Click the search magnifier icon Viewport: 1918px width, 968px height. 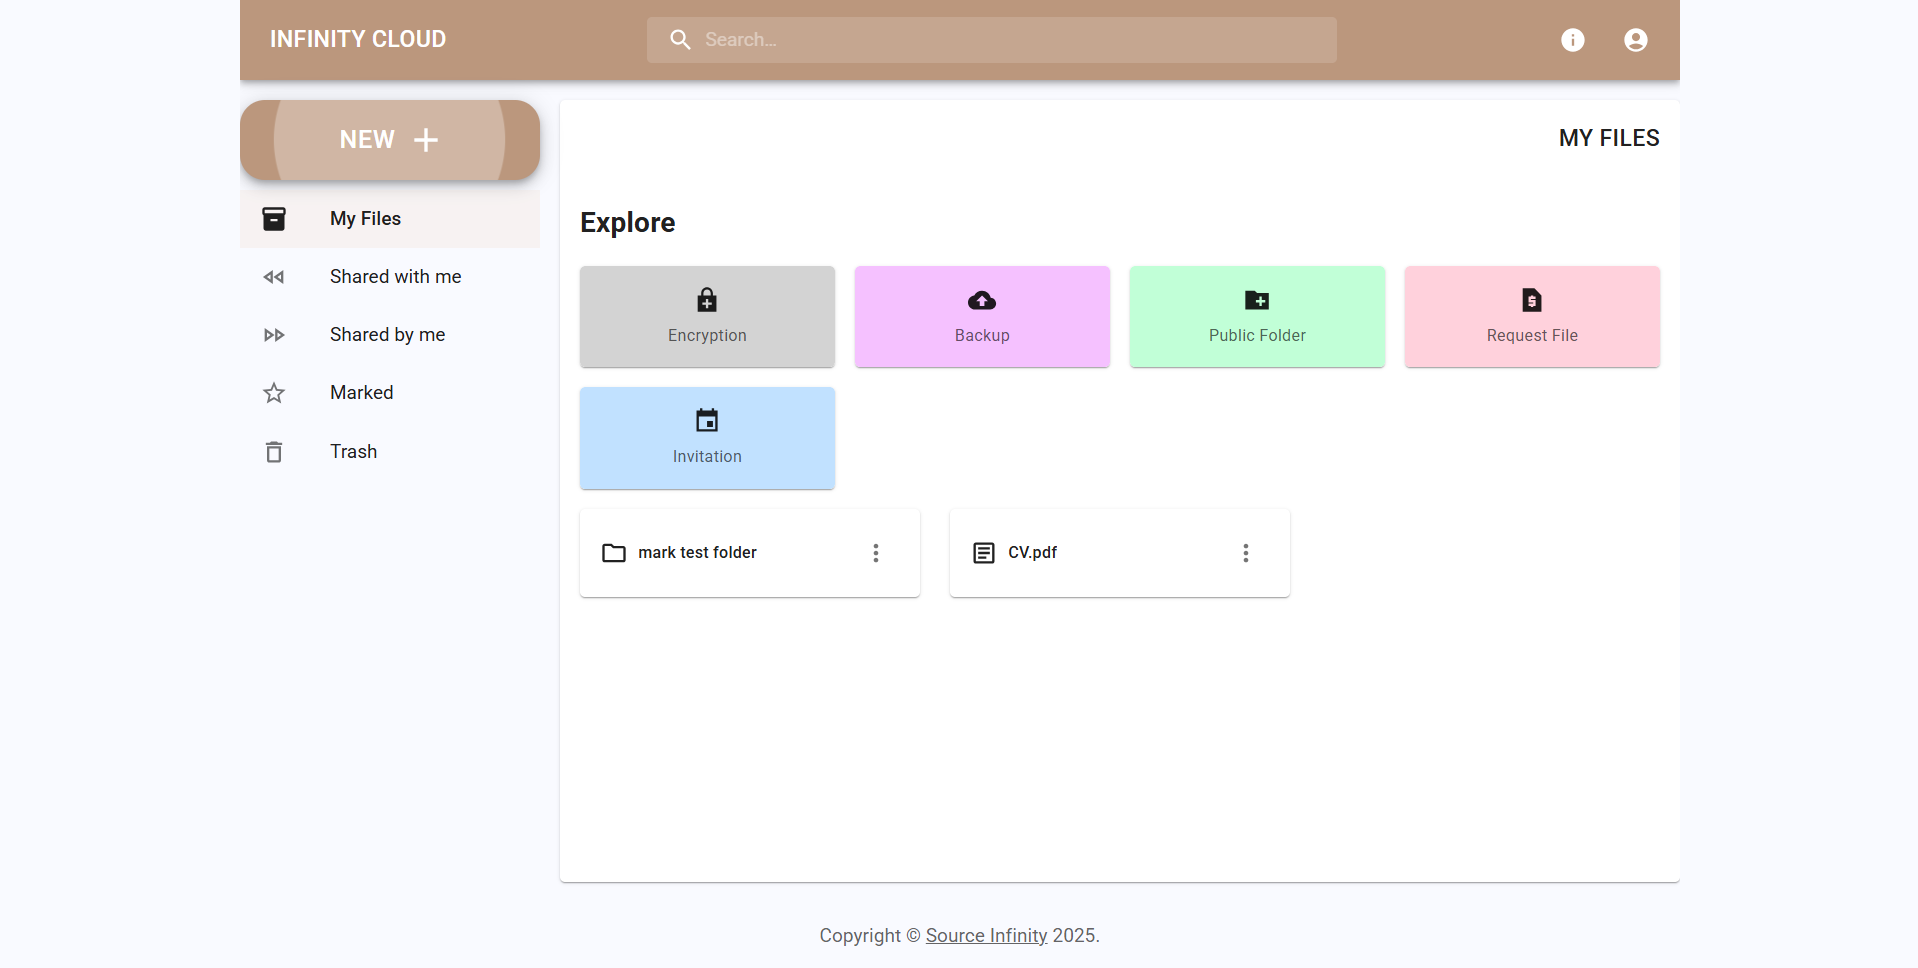coord(680,40)
